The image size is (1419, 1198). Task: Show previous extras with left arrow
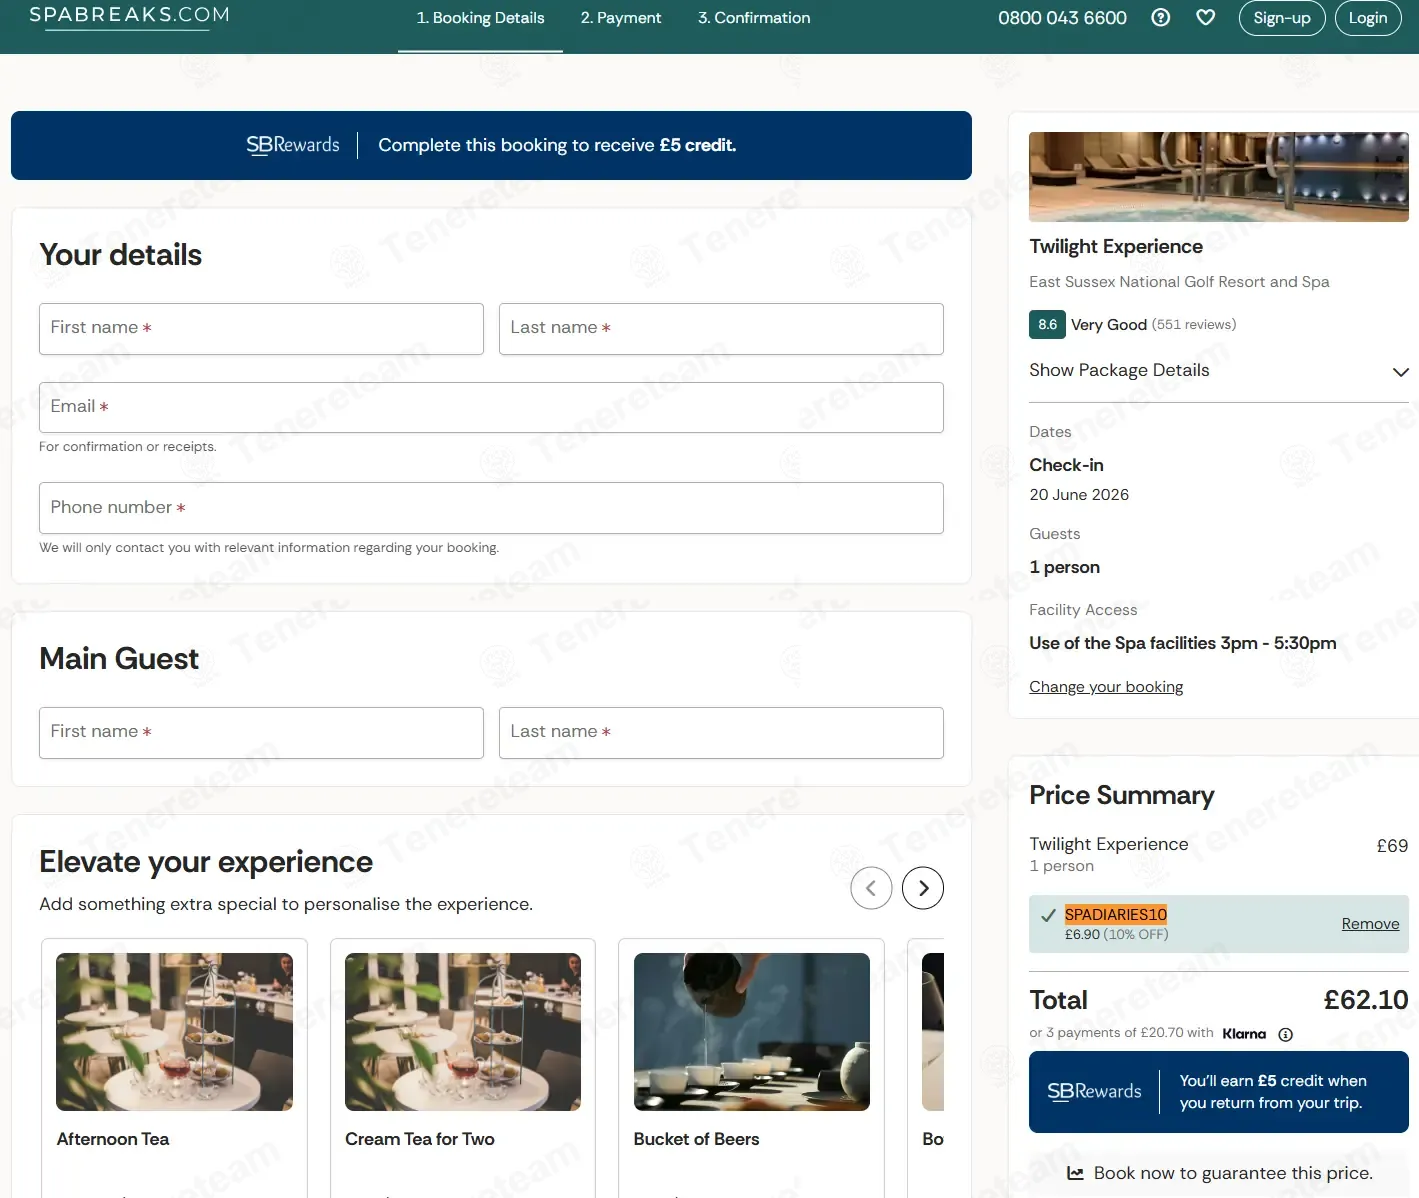pyautogui.click(x=871, y=888)
